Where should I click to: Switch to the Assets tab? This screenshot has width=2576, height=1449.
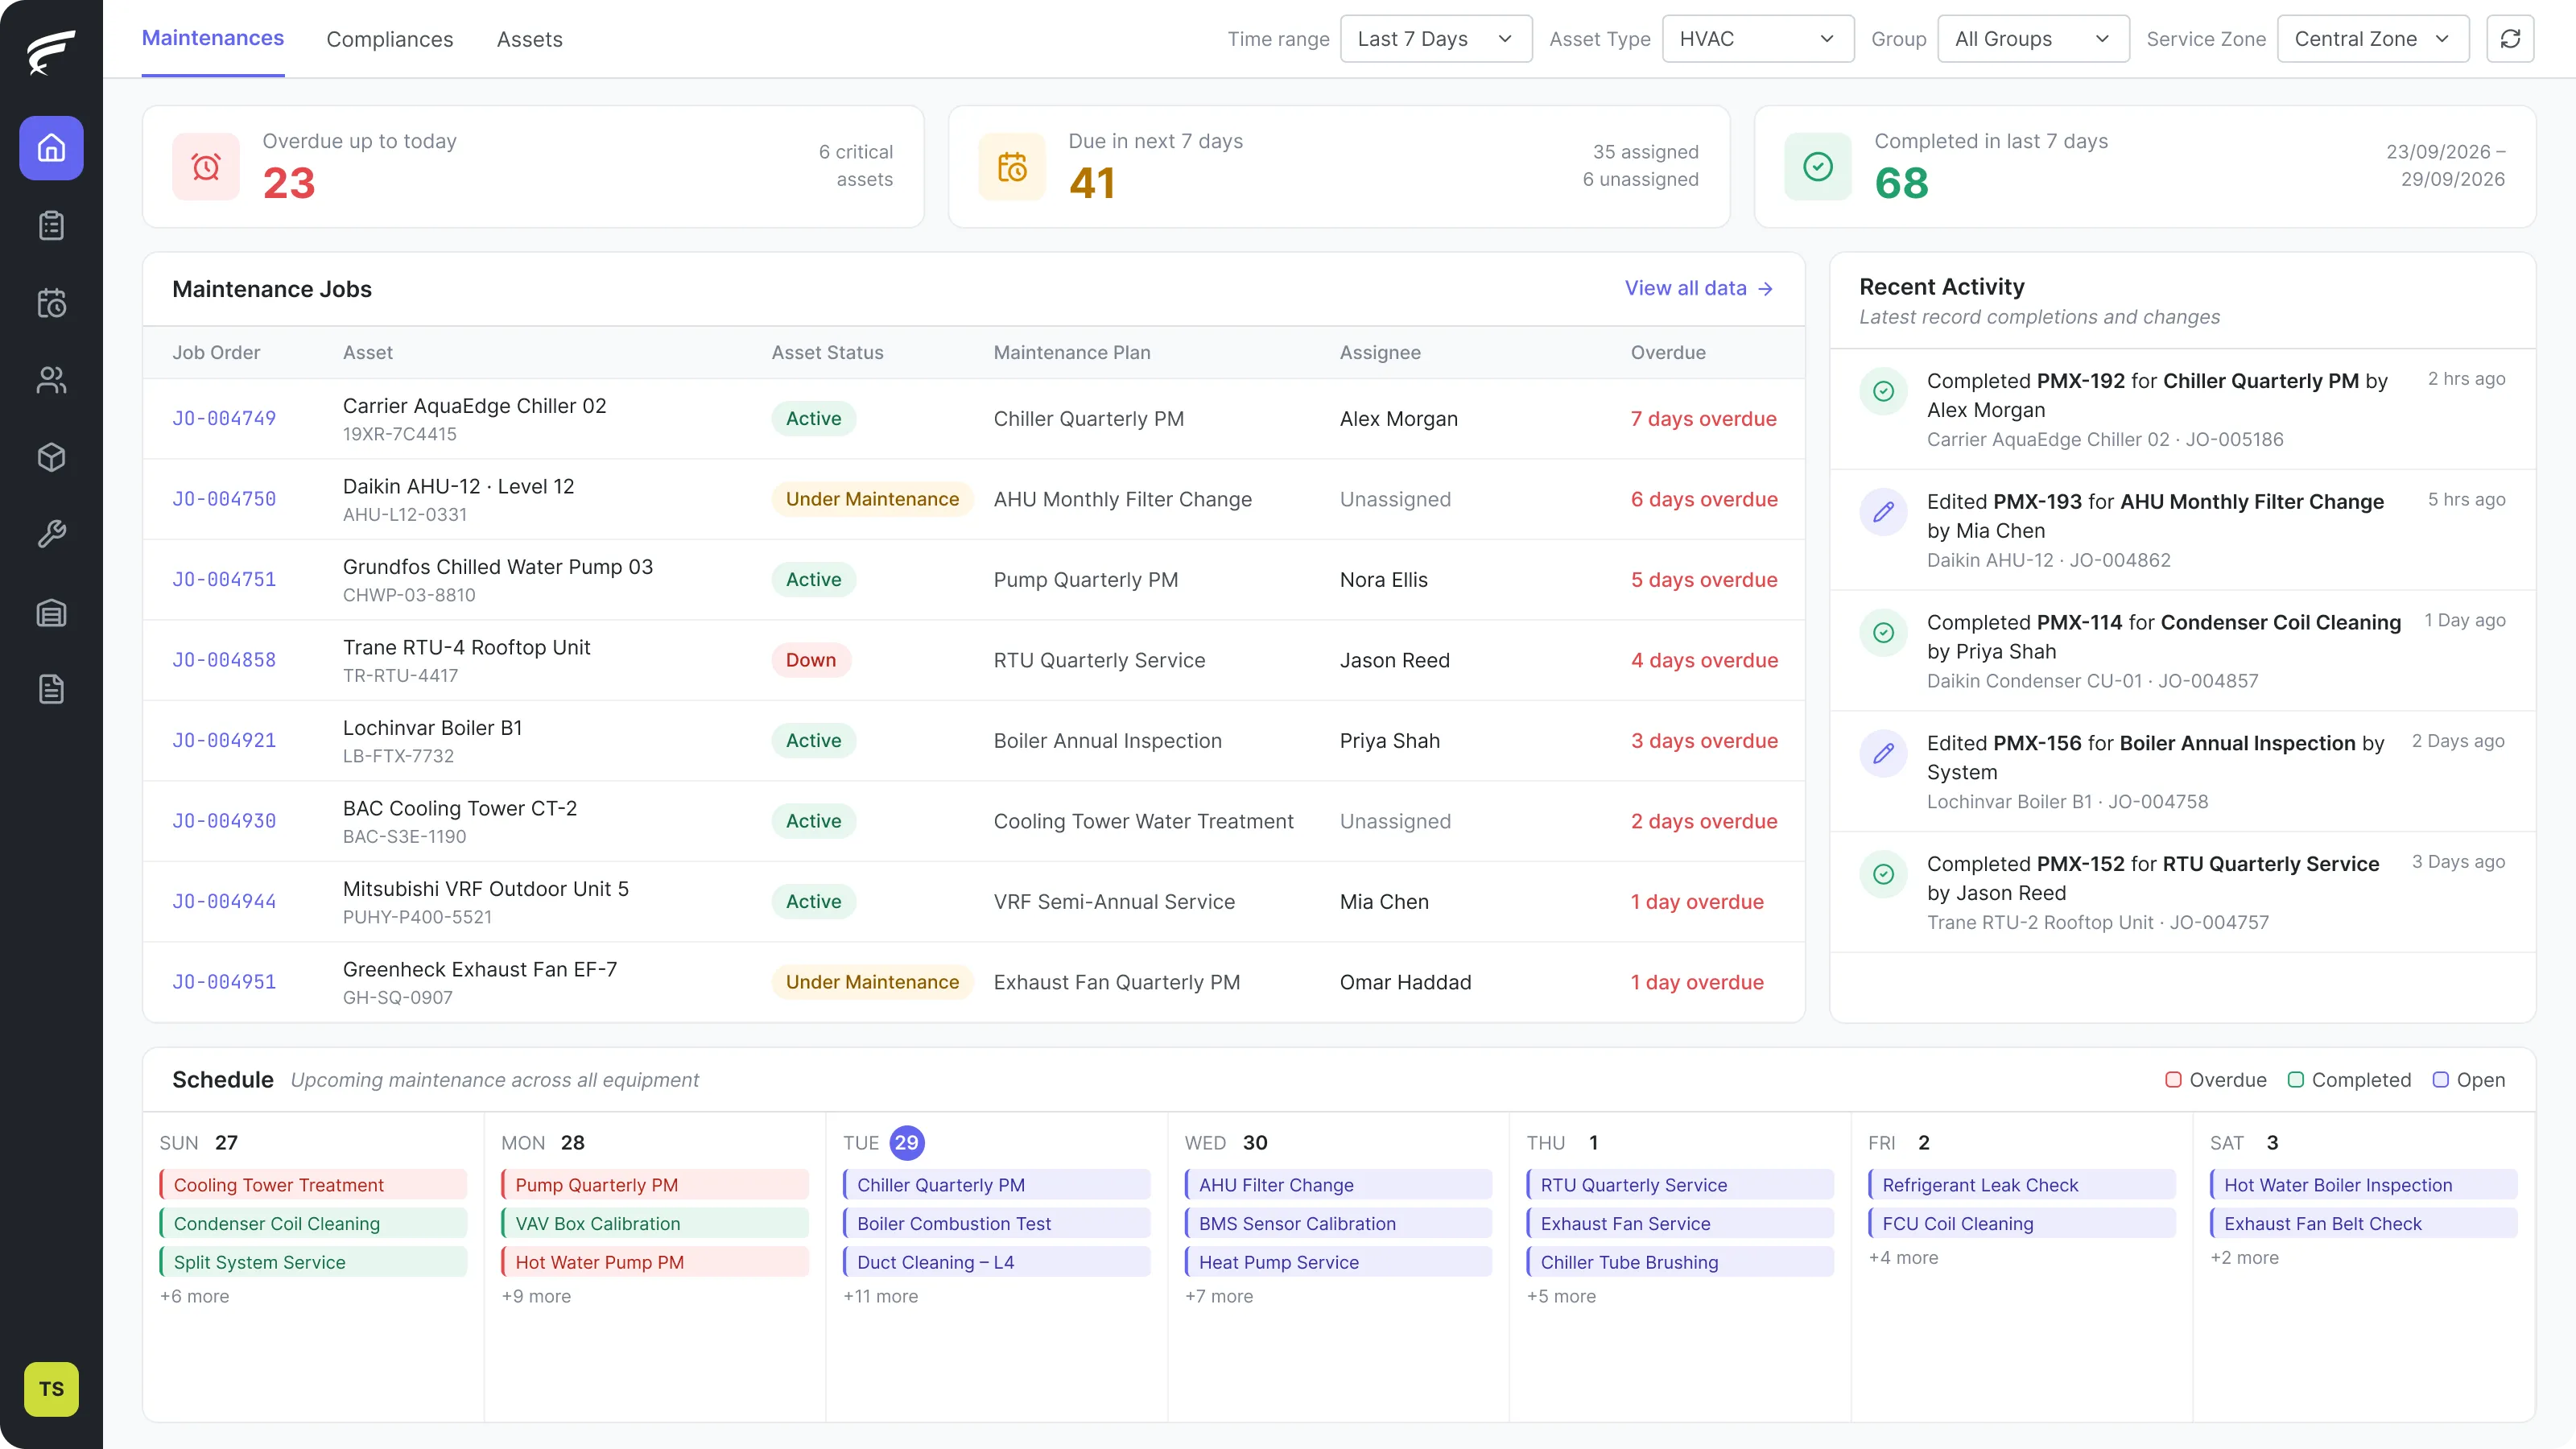click(x=530, y=39)
